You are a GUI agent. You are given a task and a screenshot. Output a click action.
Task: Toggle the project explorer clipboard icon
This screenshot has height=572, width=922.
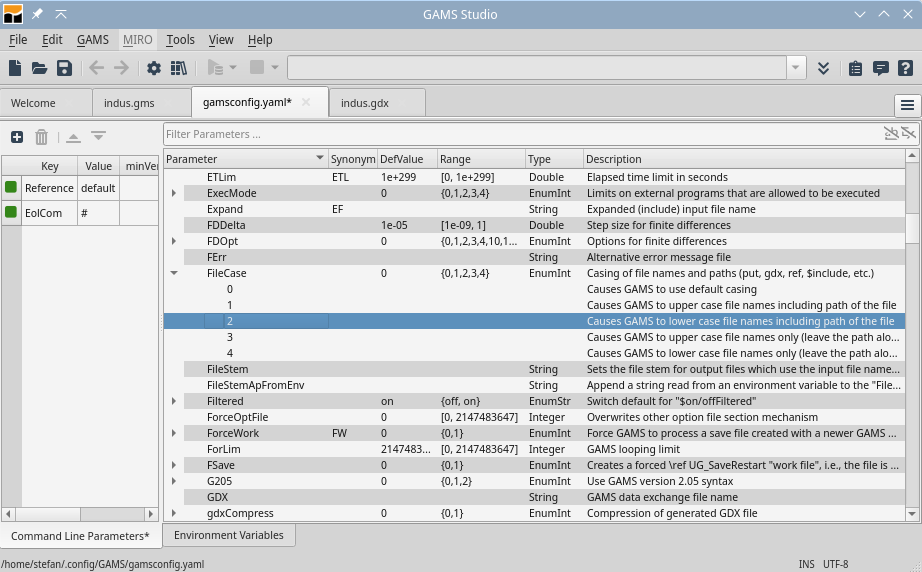pyautogui.click(x=855, y=68)
